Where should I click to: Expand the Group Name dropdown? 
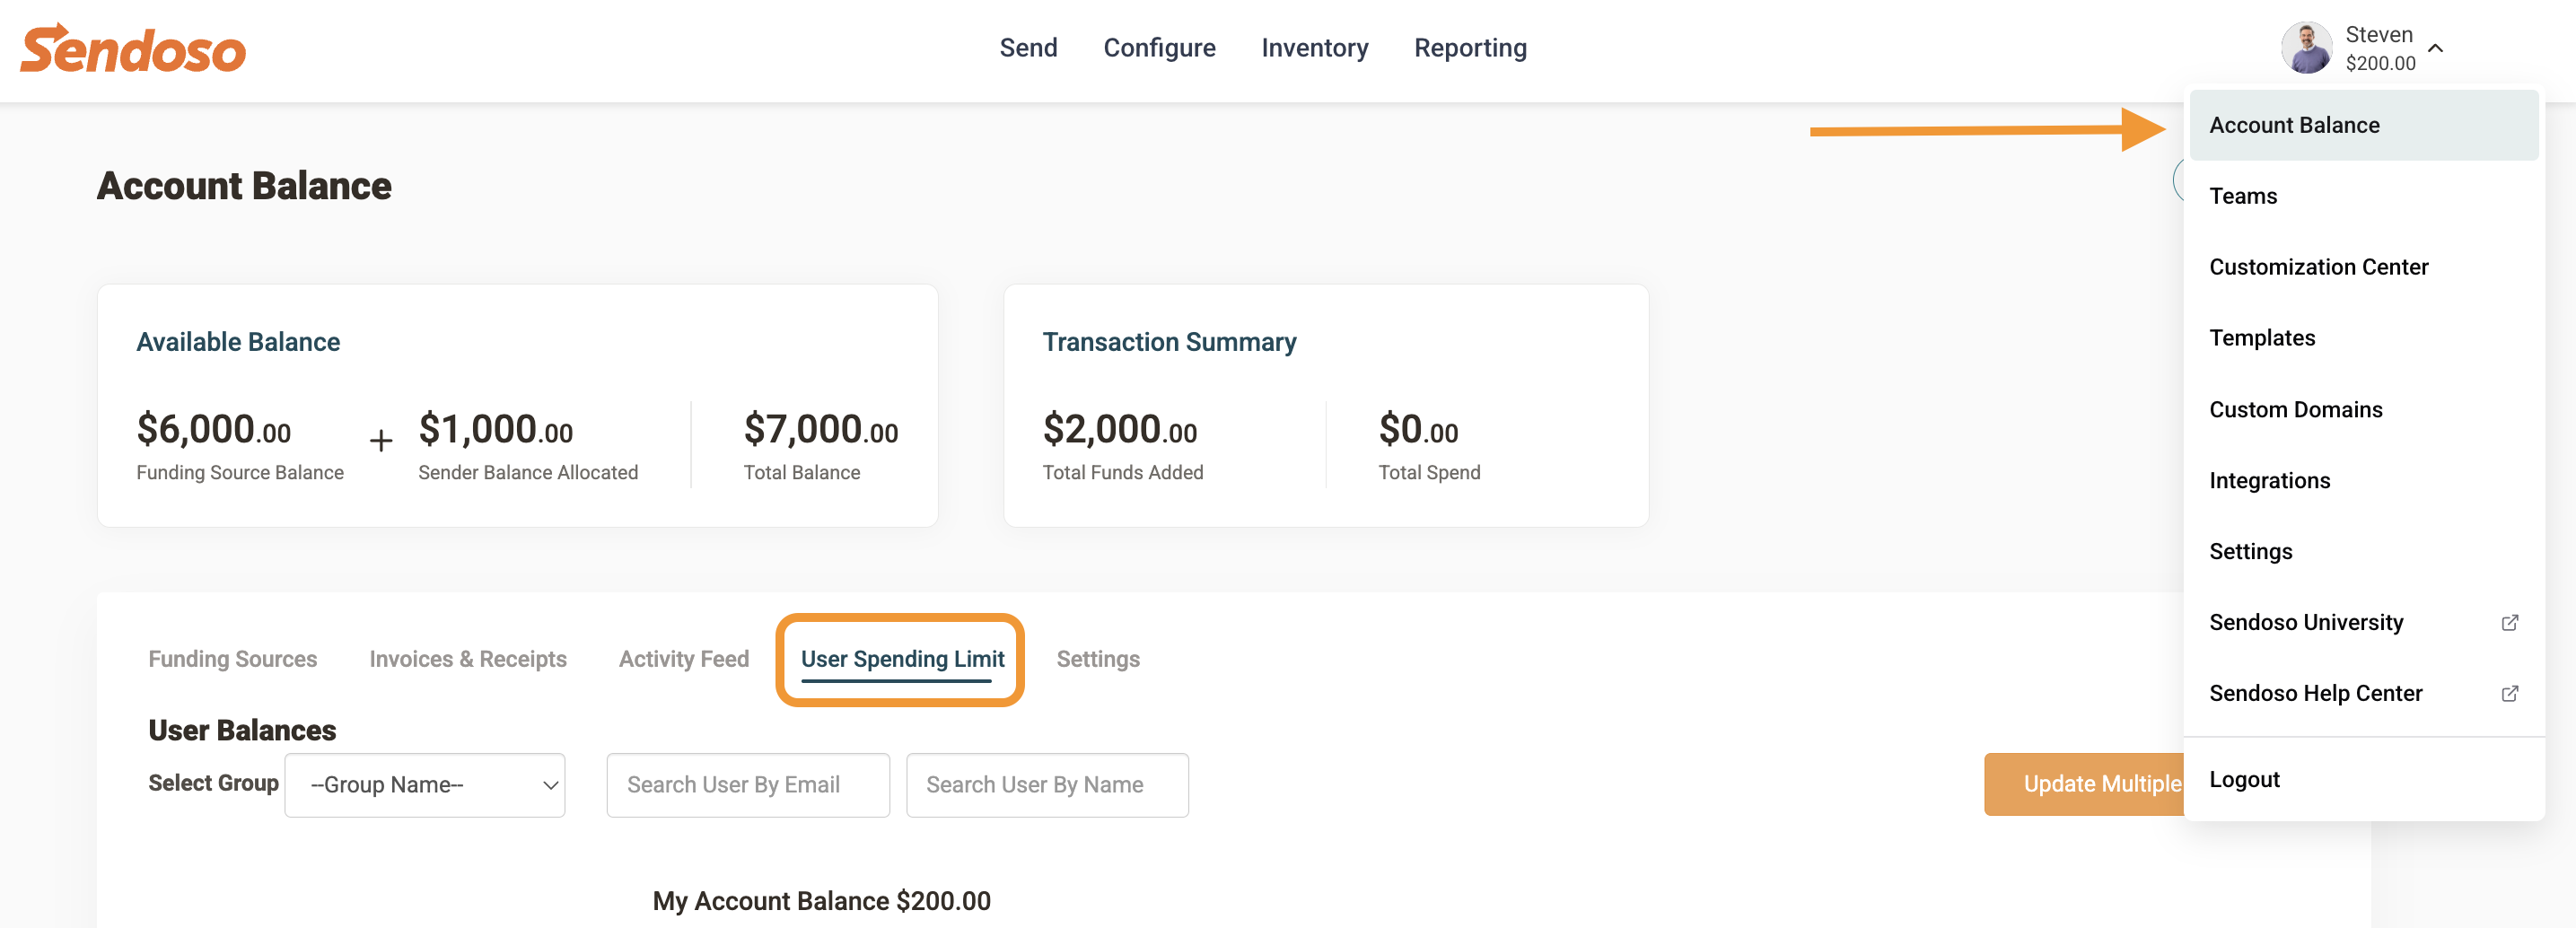[x=425, y=785]
